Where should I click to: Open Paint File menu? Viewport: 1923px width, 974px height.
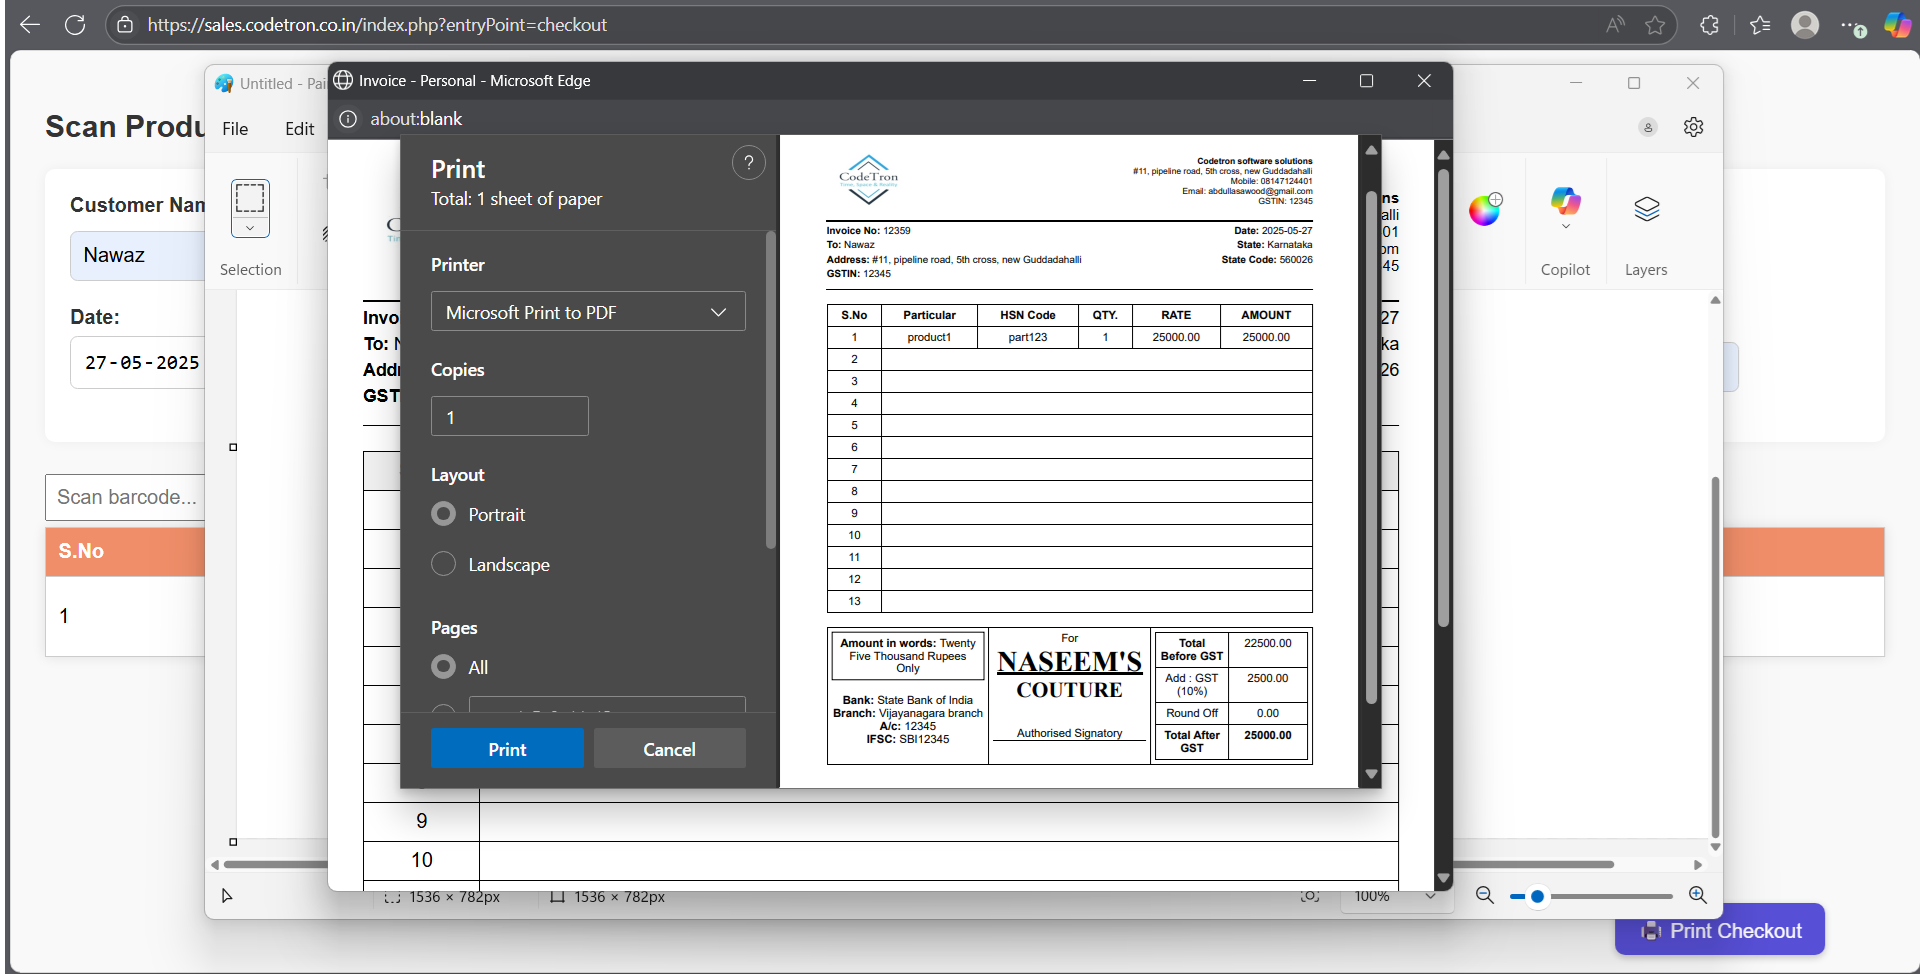tap(235, 129)
